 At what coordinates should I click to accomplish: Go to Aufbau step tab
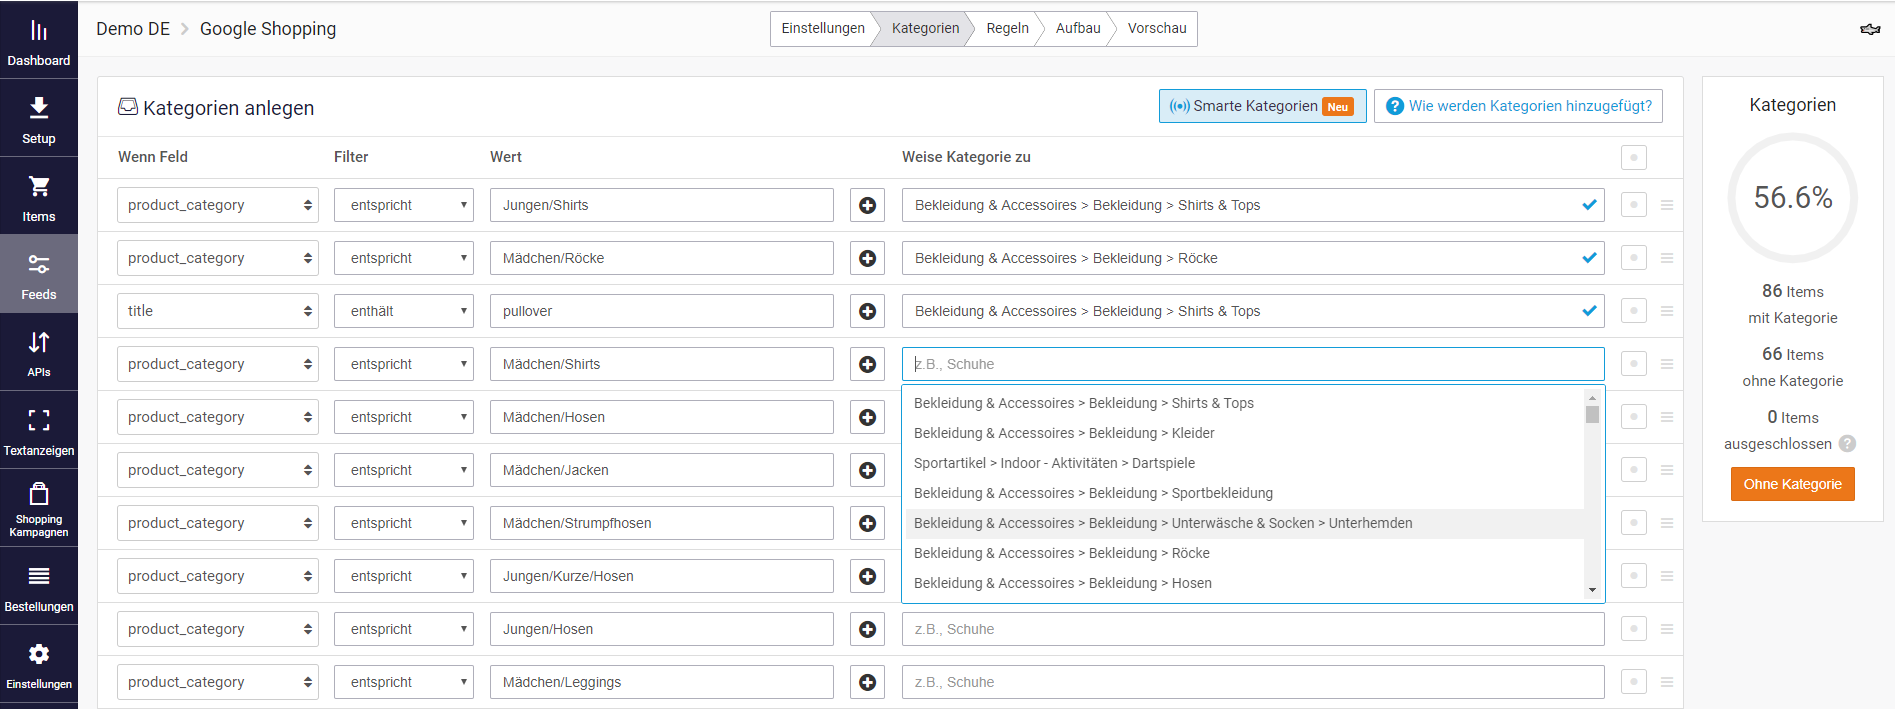pos(1078,28)
